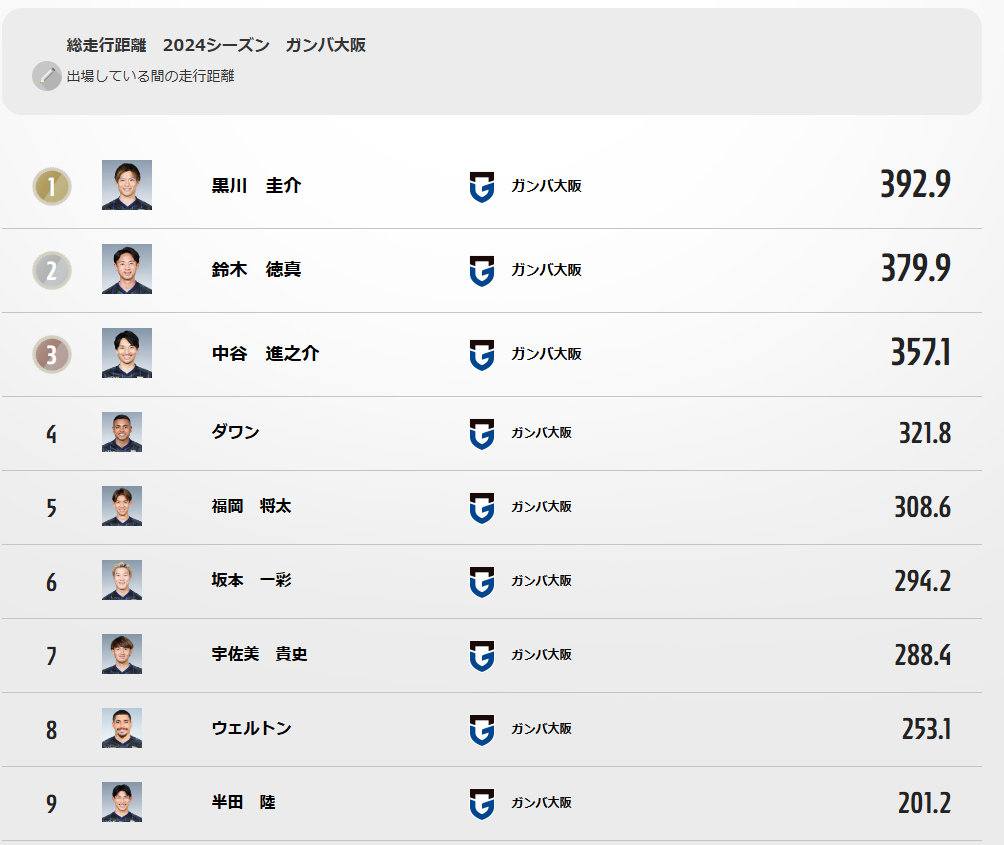Click Gamba Osaka crest in ダワン row

482,434
